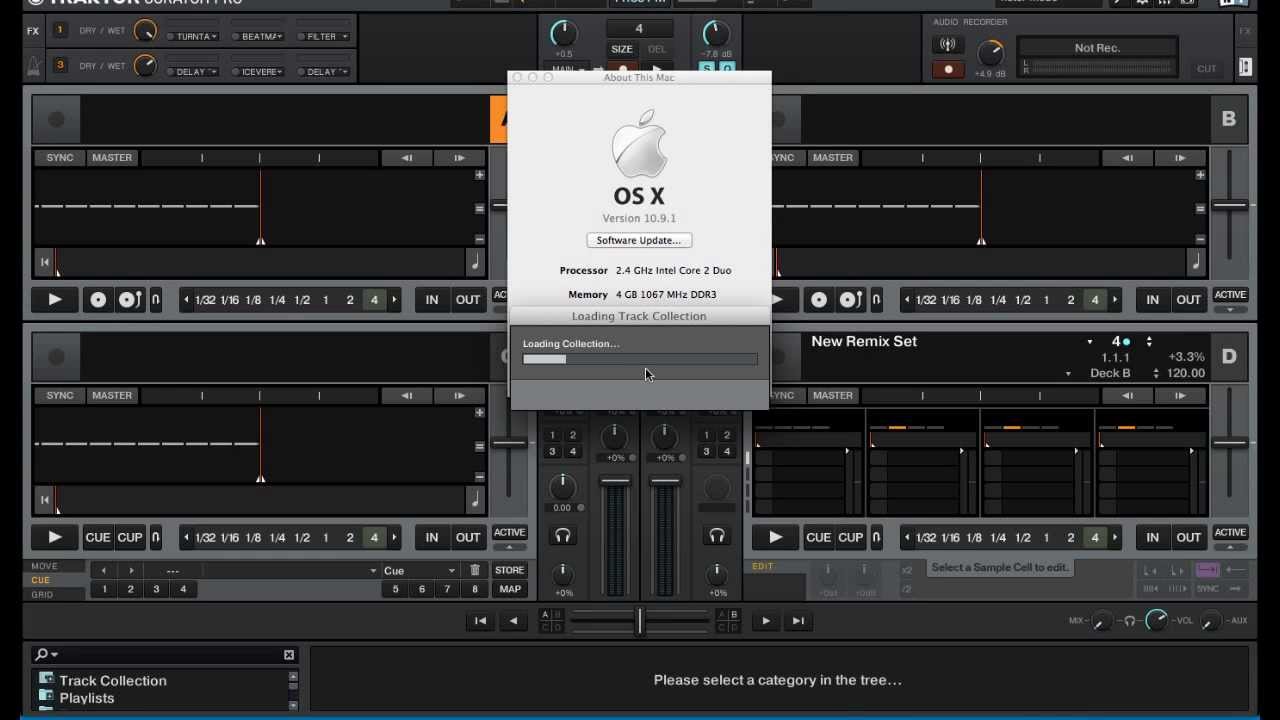
Task: Click Software Update in About This Mac
Action: tap(639, 240)
